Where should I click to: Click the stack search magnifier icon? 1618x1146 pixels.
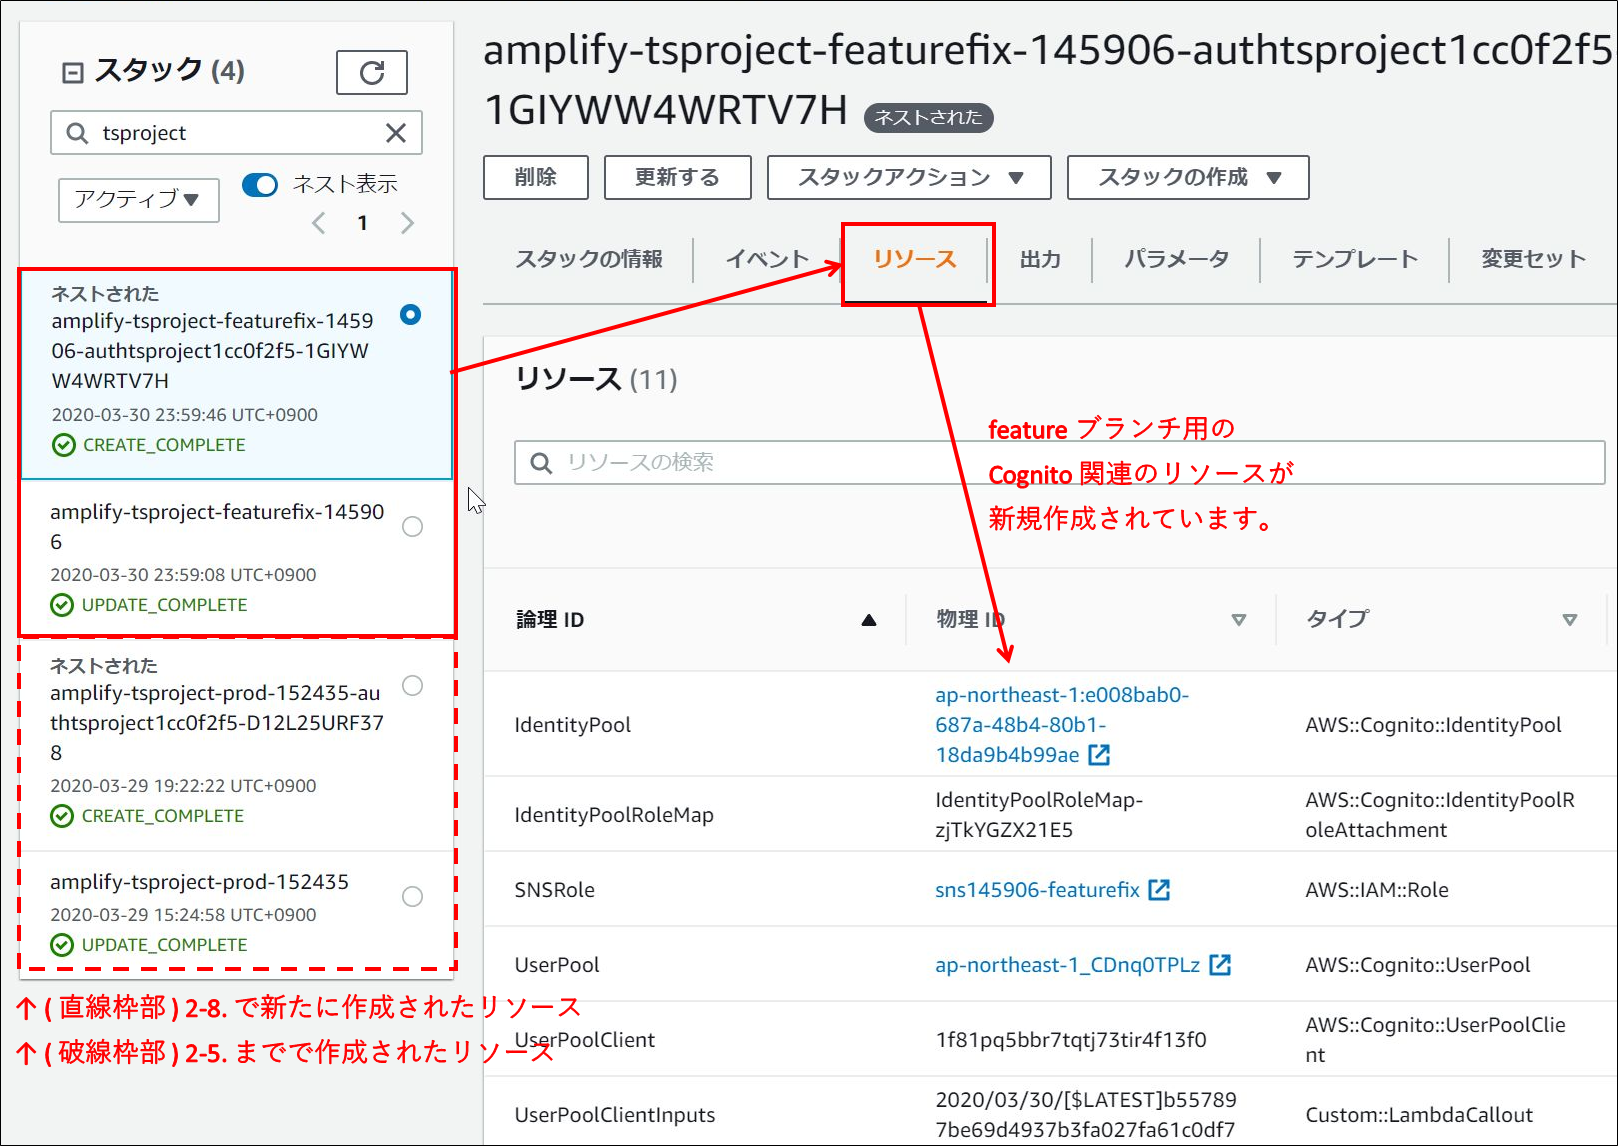coord(77,133)
